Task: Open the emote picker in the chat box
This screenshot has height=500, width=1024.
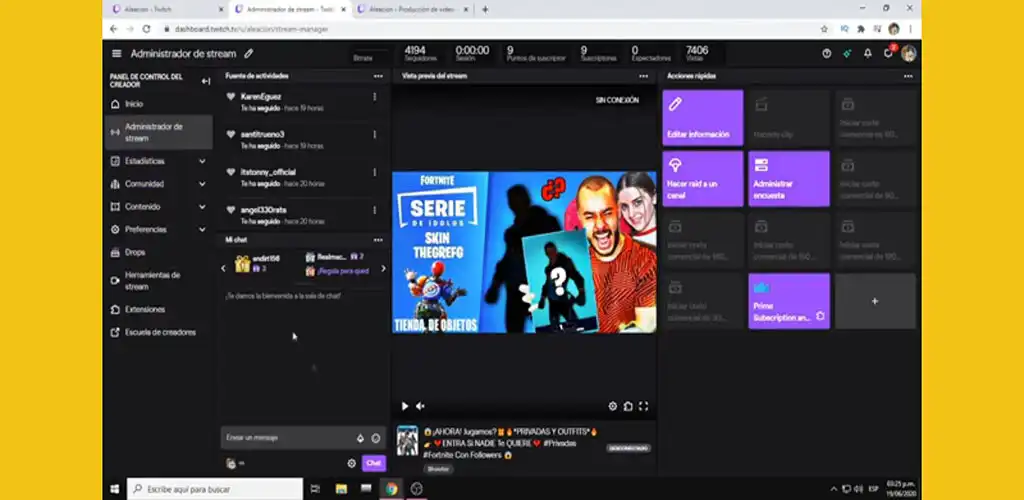Action: click(376, 439)
